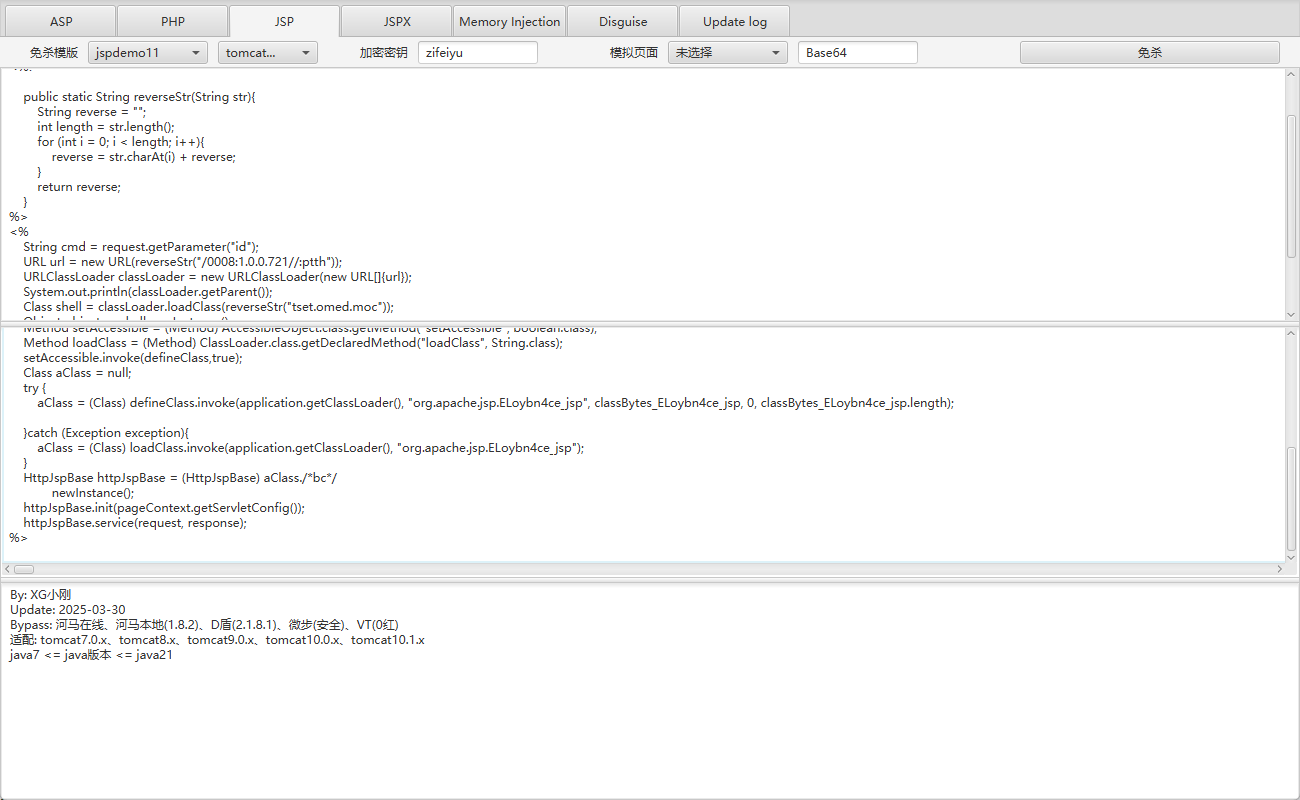This screenshot has height=800, width=1300.
Task: Click the lower pane scroll-up arrow
Action: pos(1291,333)
